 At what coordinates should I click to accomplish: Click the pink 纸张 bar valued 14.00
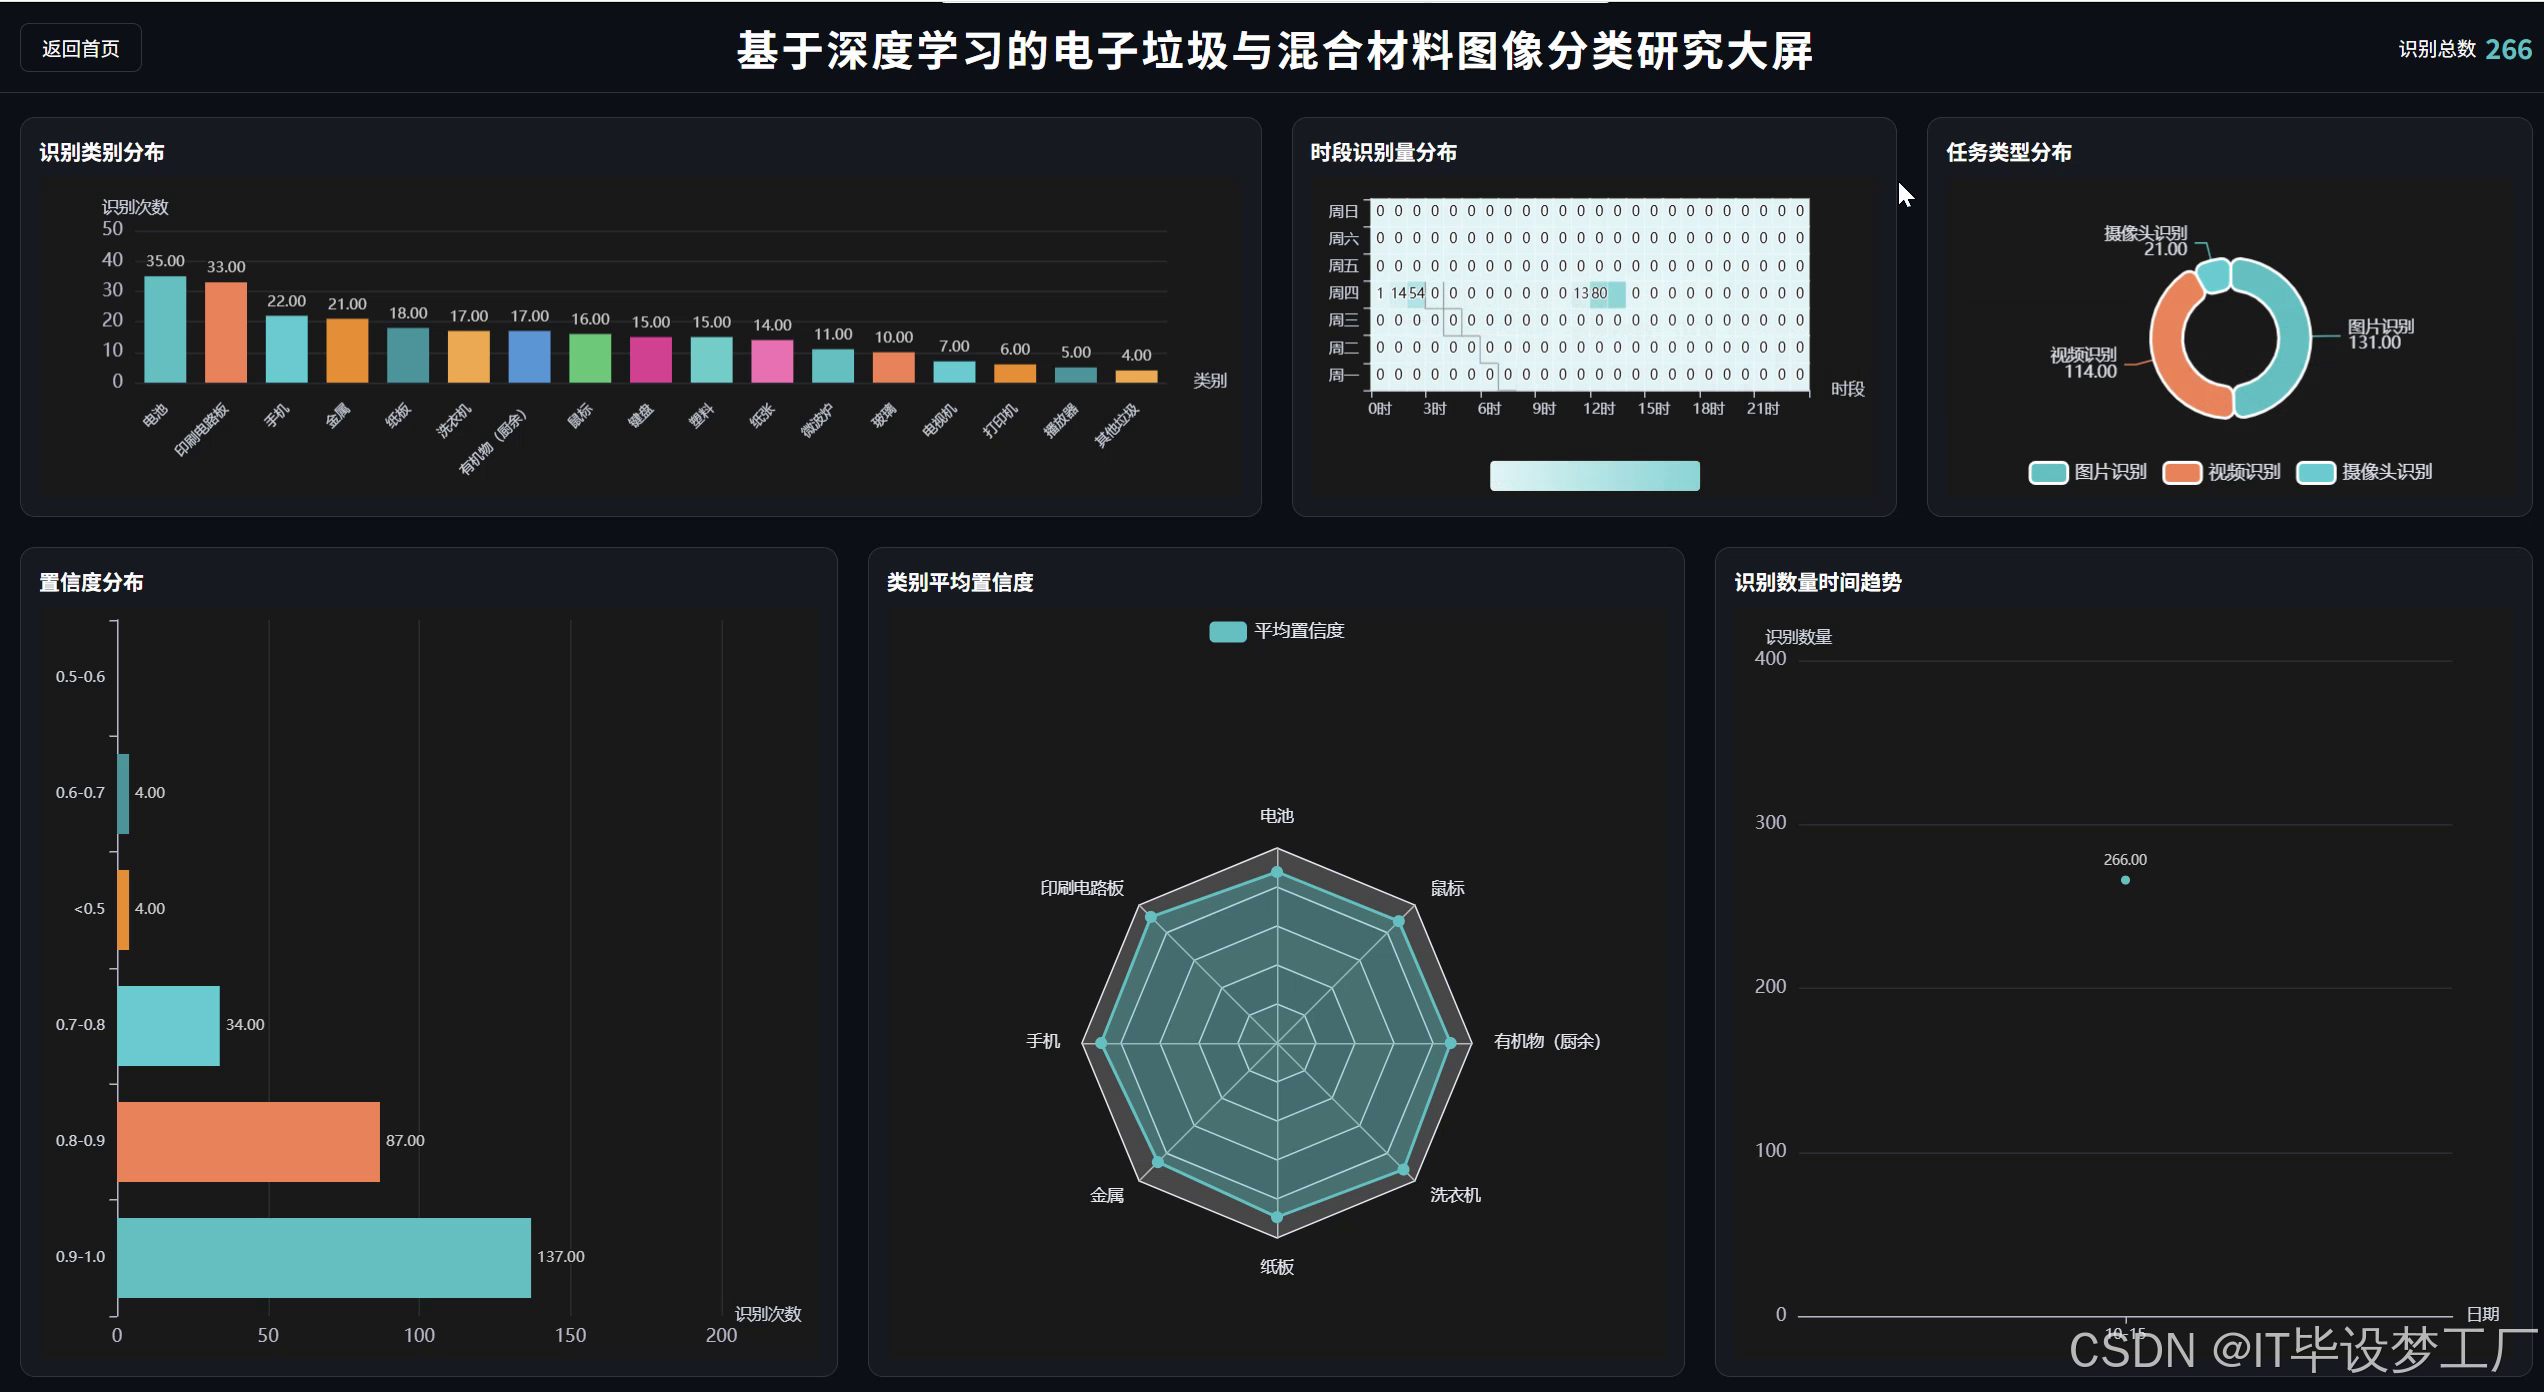(772, 361)
